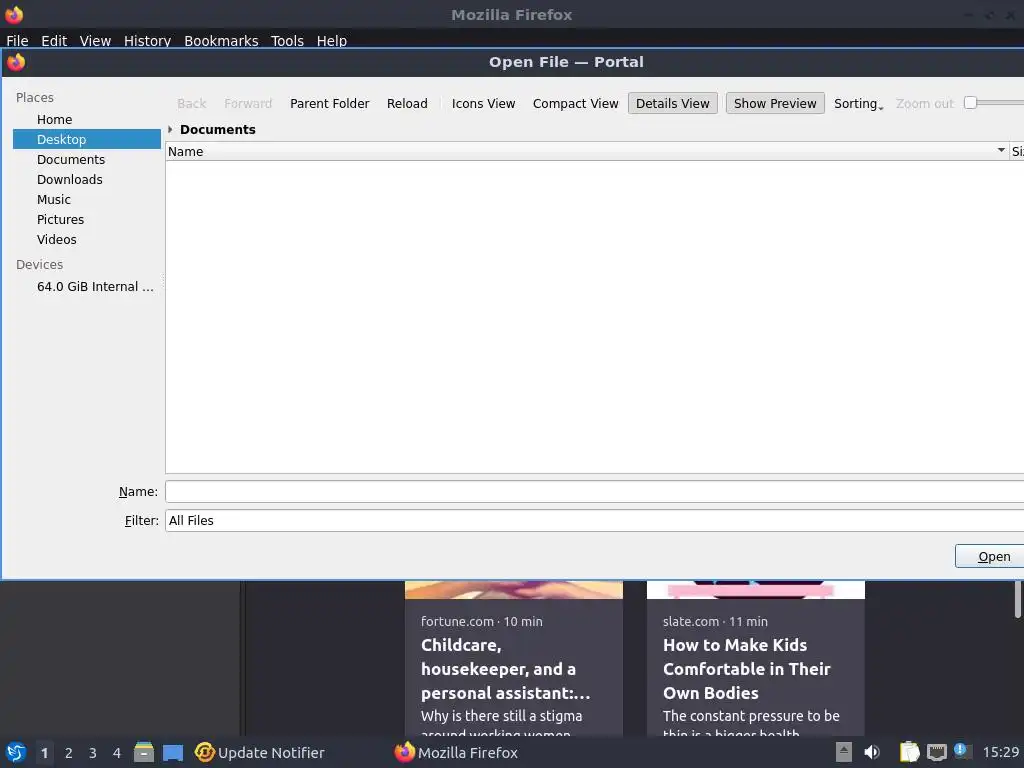
Task: Click the network monitor tray icon
Action: pos(936,752)
